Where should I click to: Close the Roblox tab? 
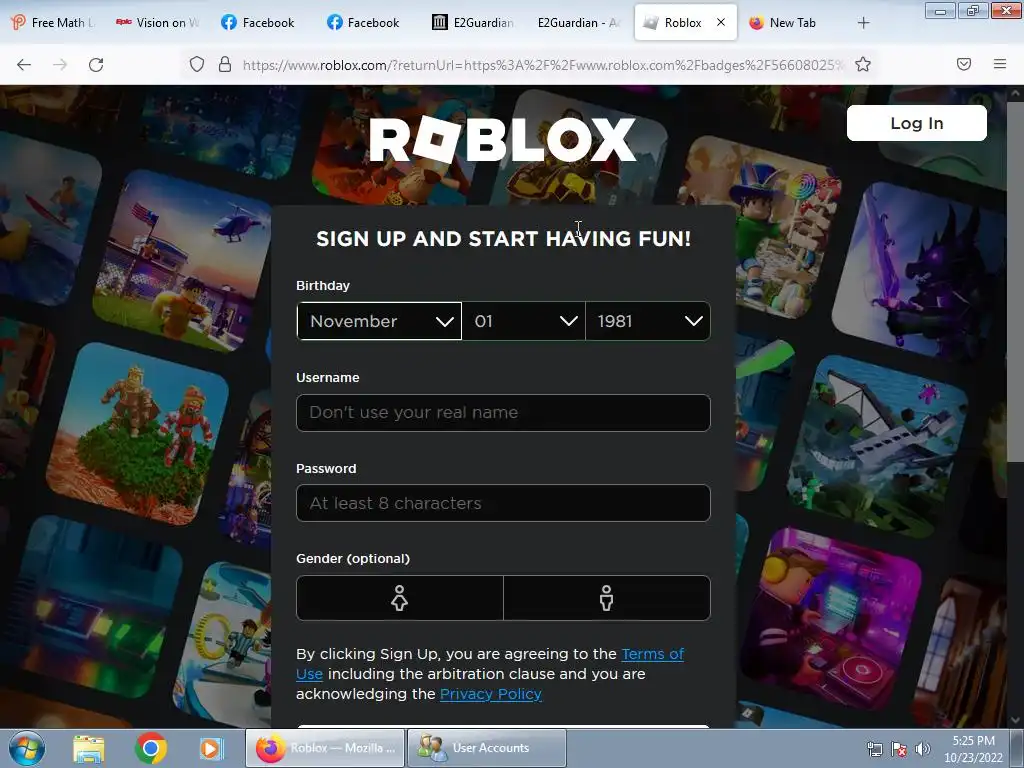[721, 22]
